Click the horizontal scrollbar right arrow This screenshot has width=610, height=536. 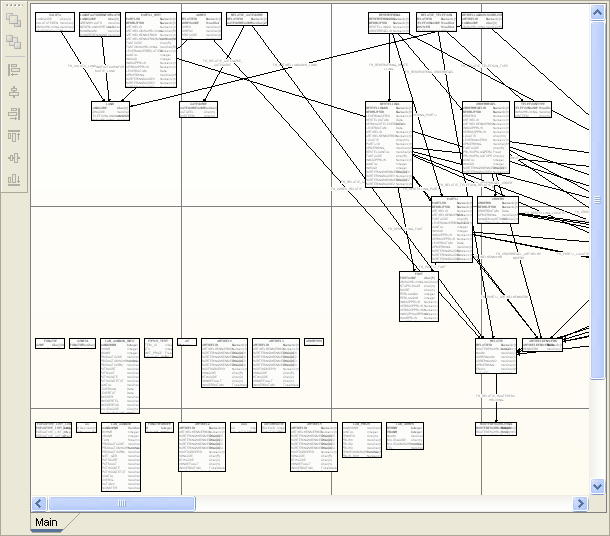[582, 503]
